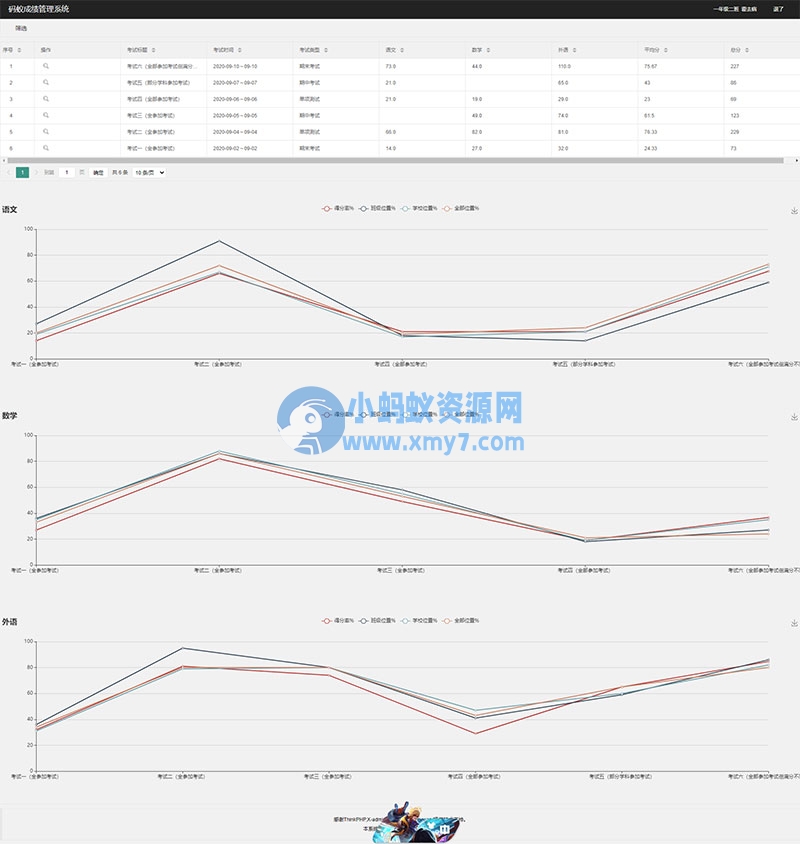Open details via magnifier icon on 考试五 row
800x844 pixels.
(x=47, y=81)
